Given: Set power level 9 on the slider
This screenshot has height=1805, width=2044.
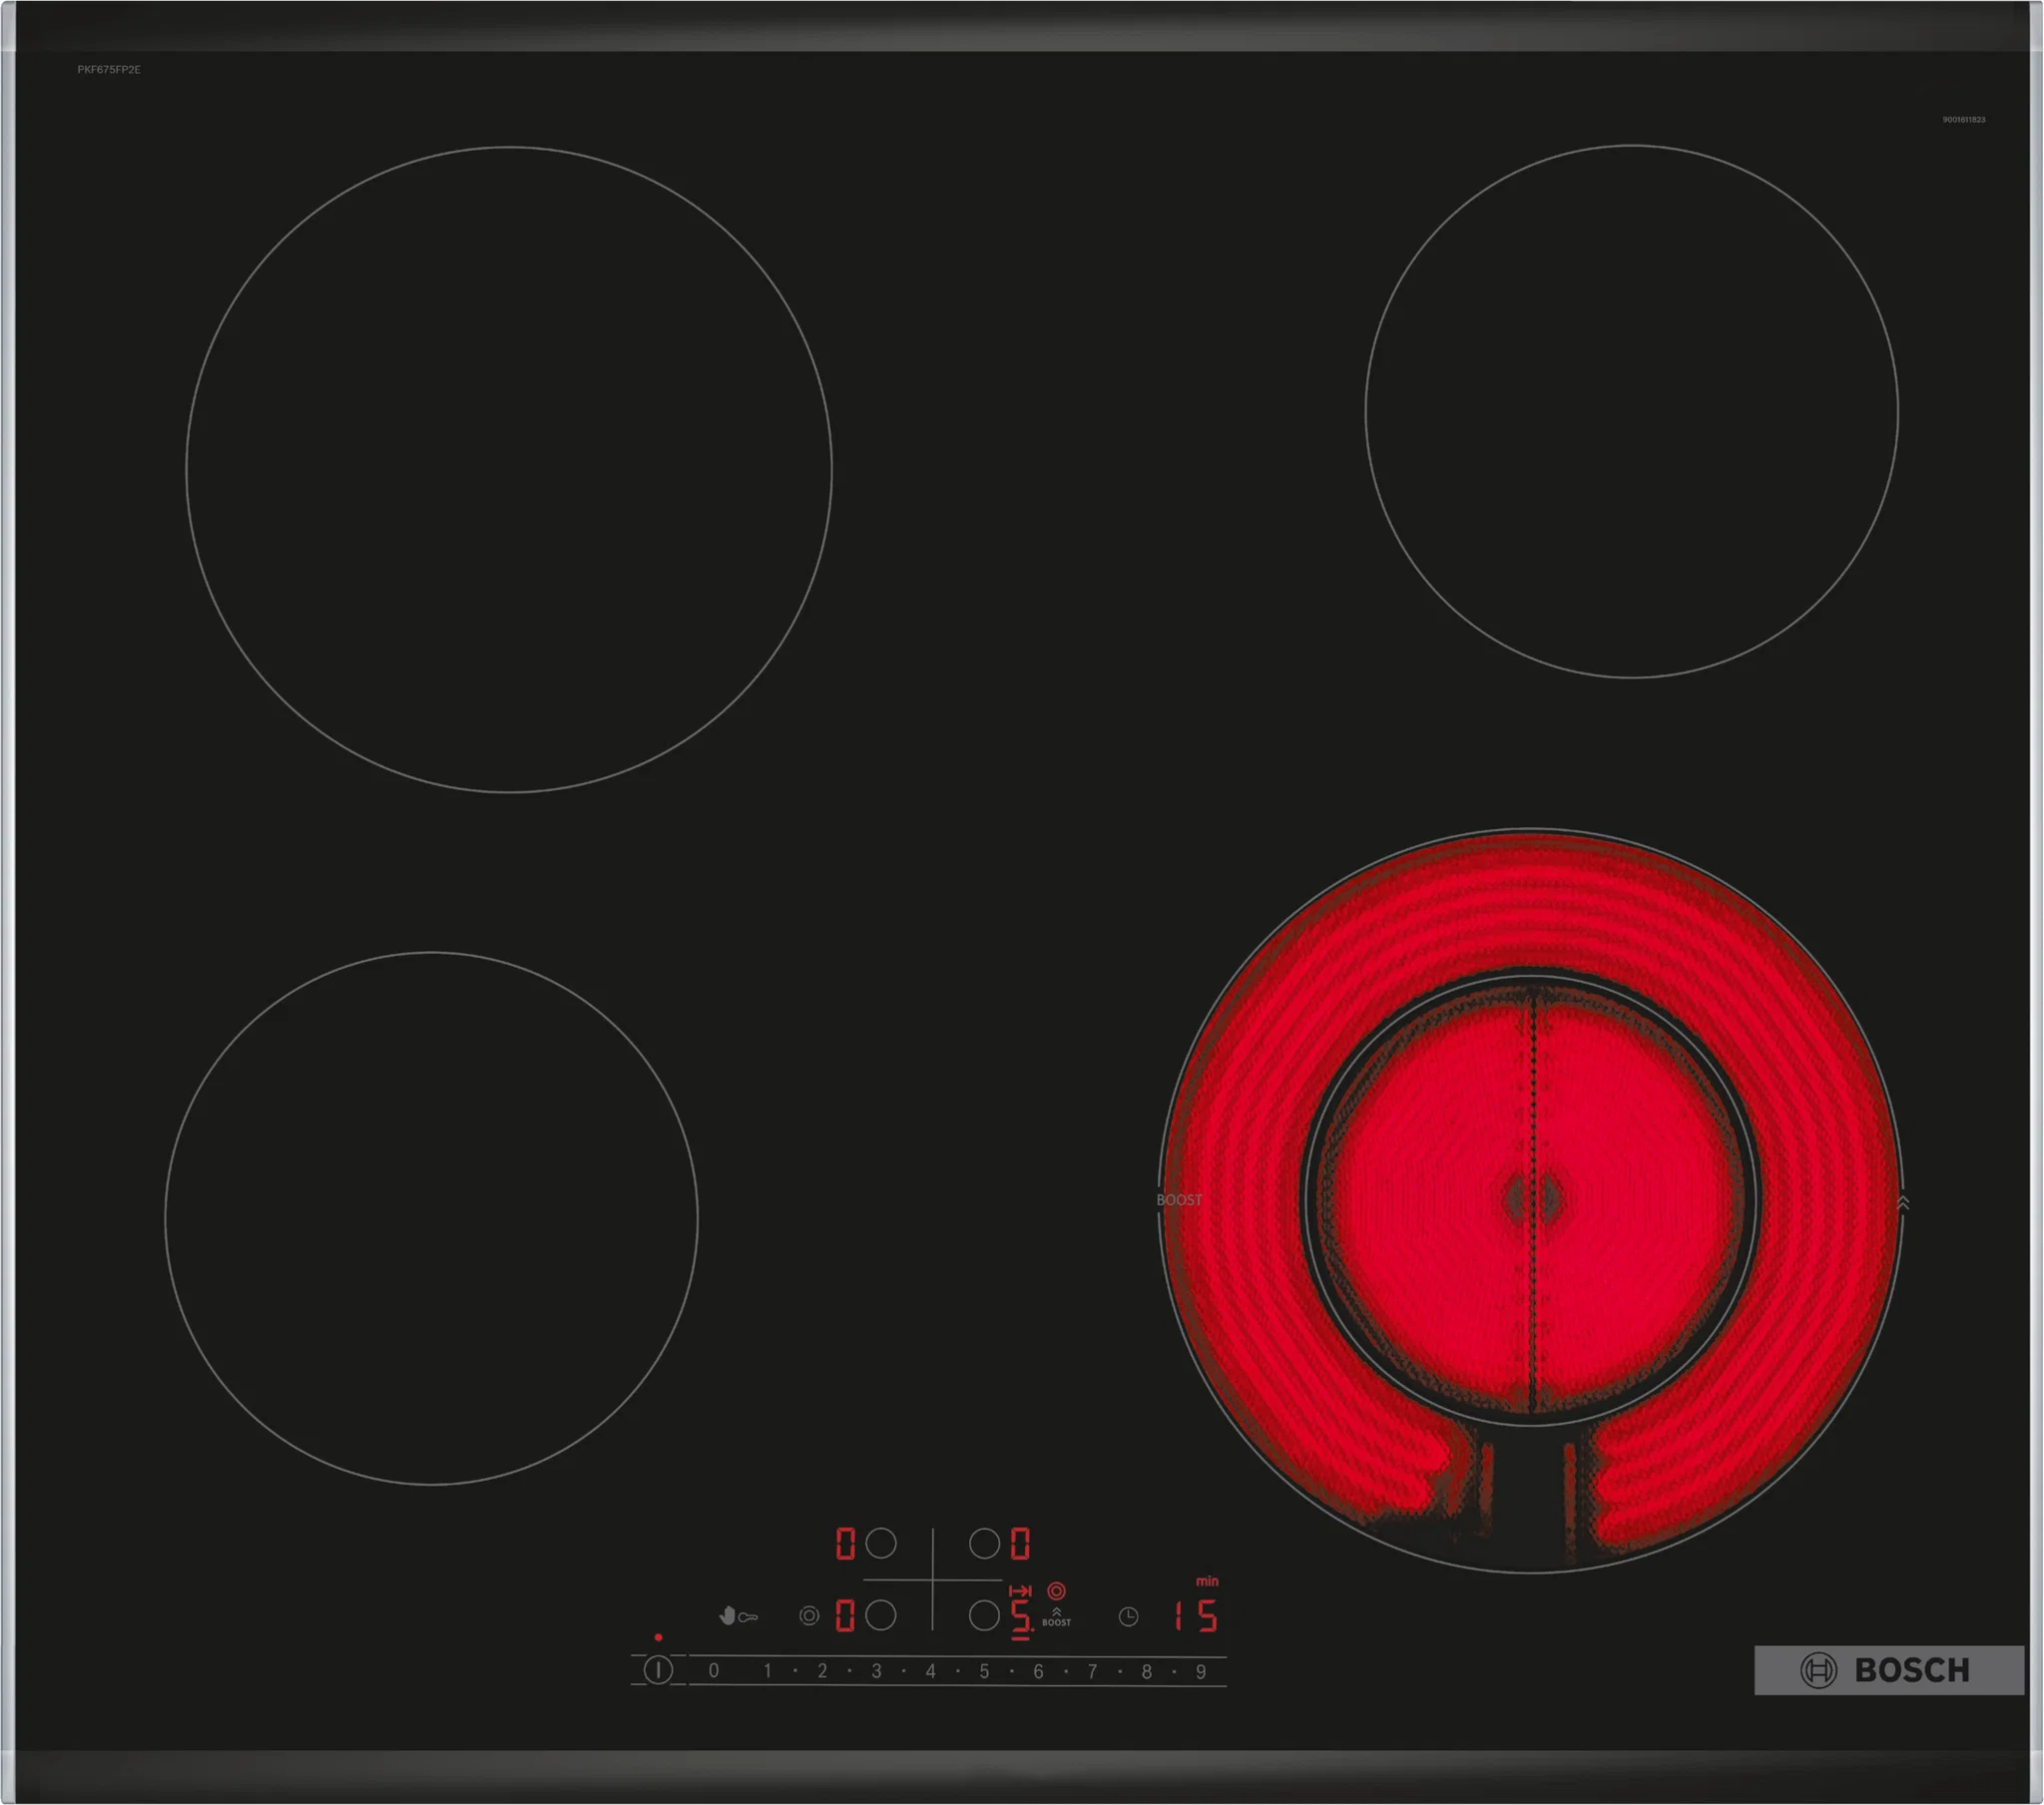Looking at the screenshot, I should [1200, 1672].
